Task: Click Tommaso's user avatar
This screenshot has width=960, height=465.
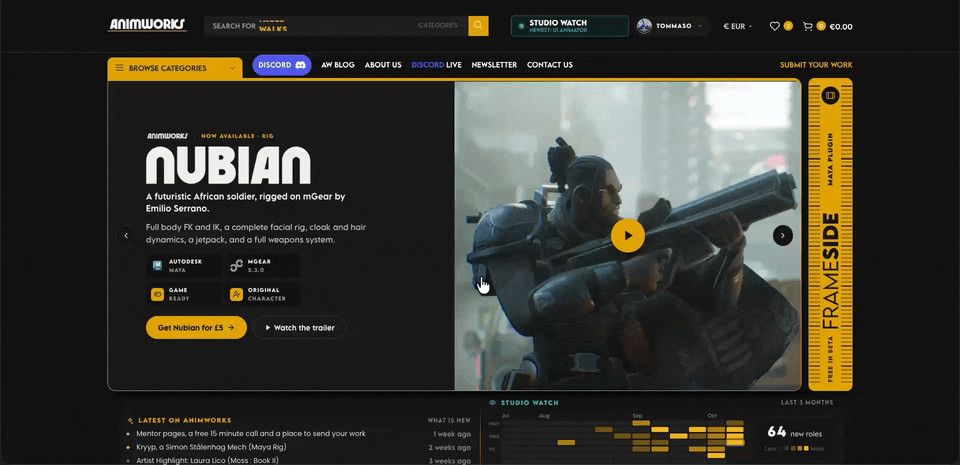Action: (644, 26)
